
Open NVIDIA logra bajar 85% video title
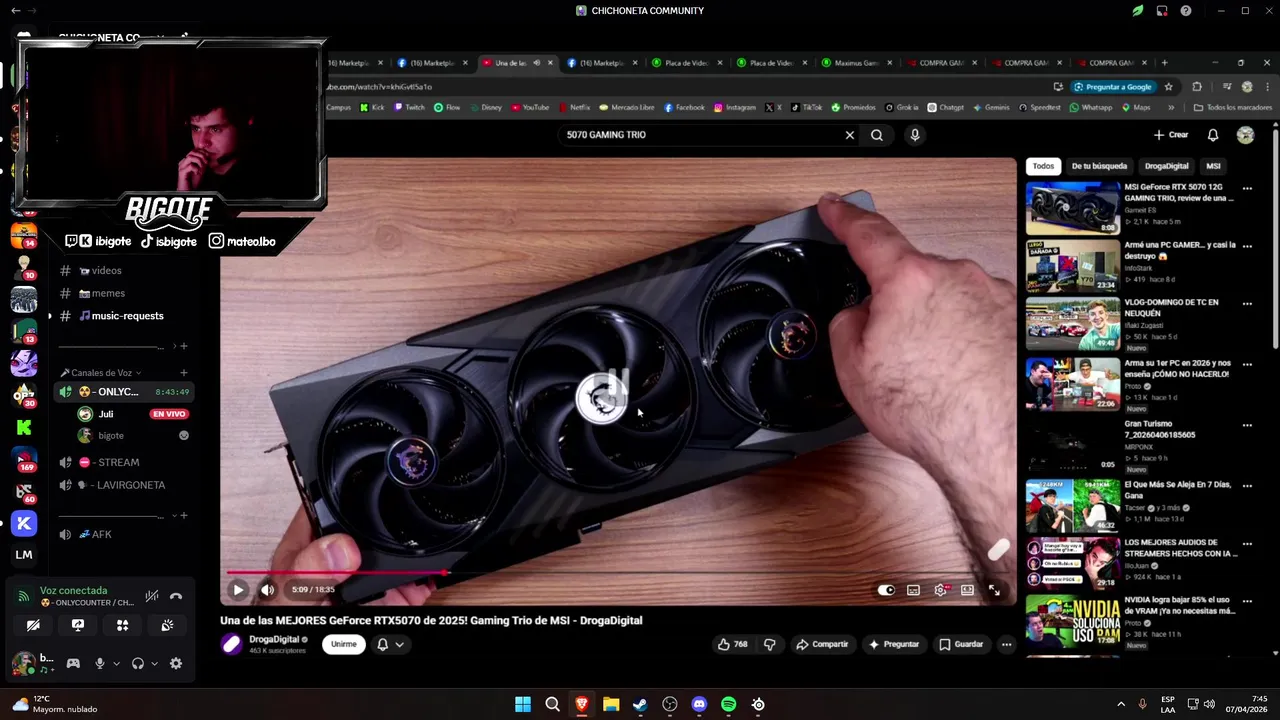click(x=1181, y=605)
